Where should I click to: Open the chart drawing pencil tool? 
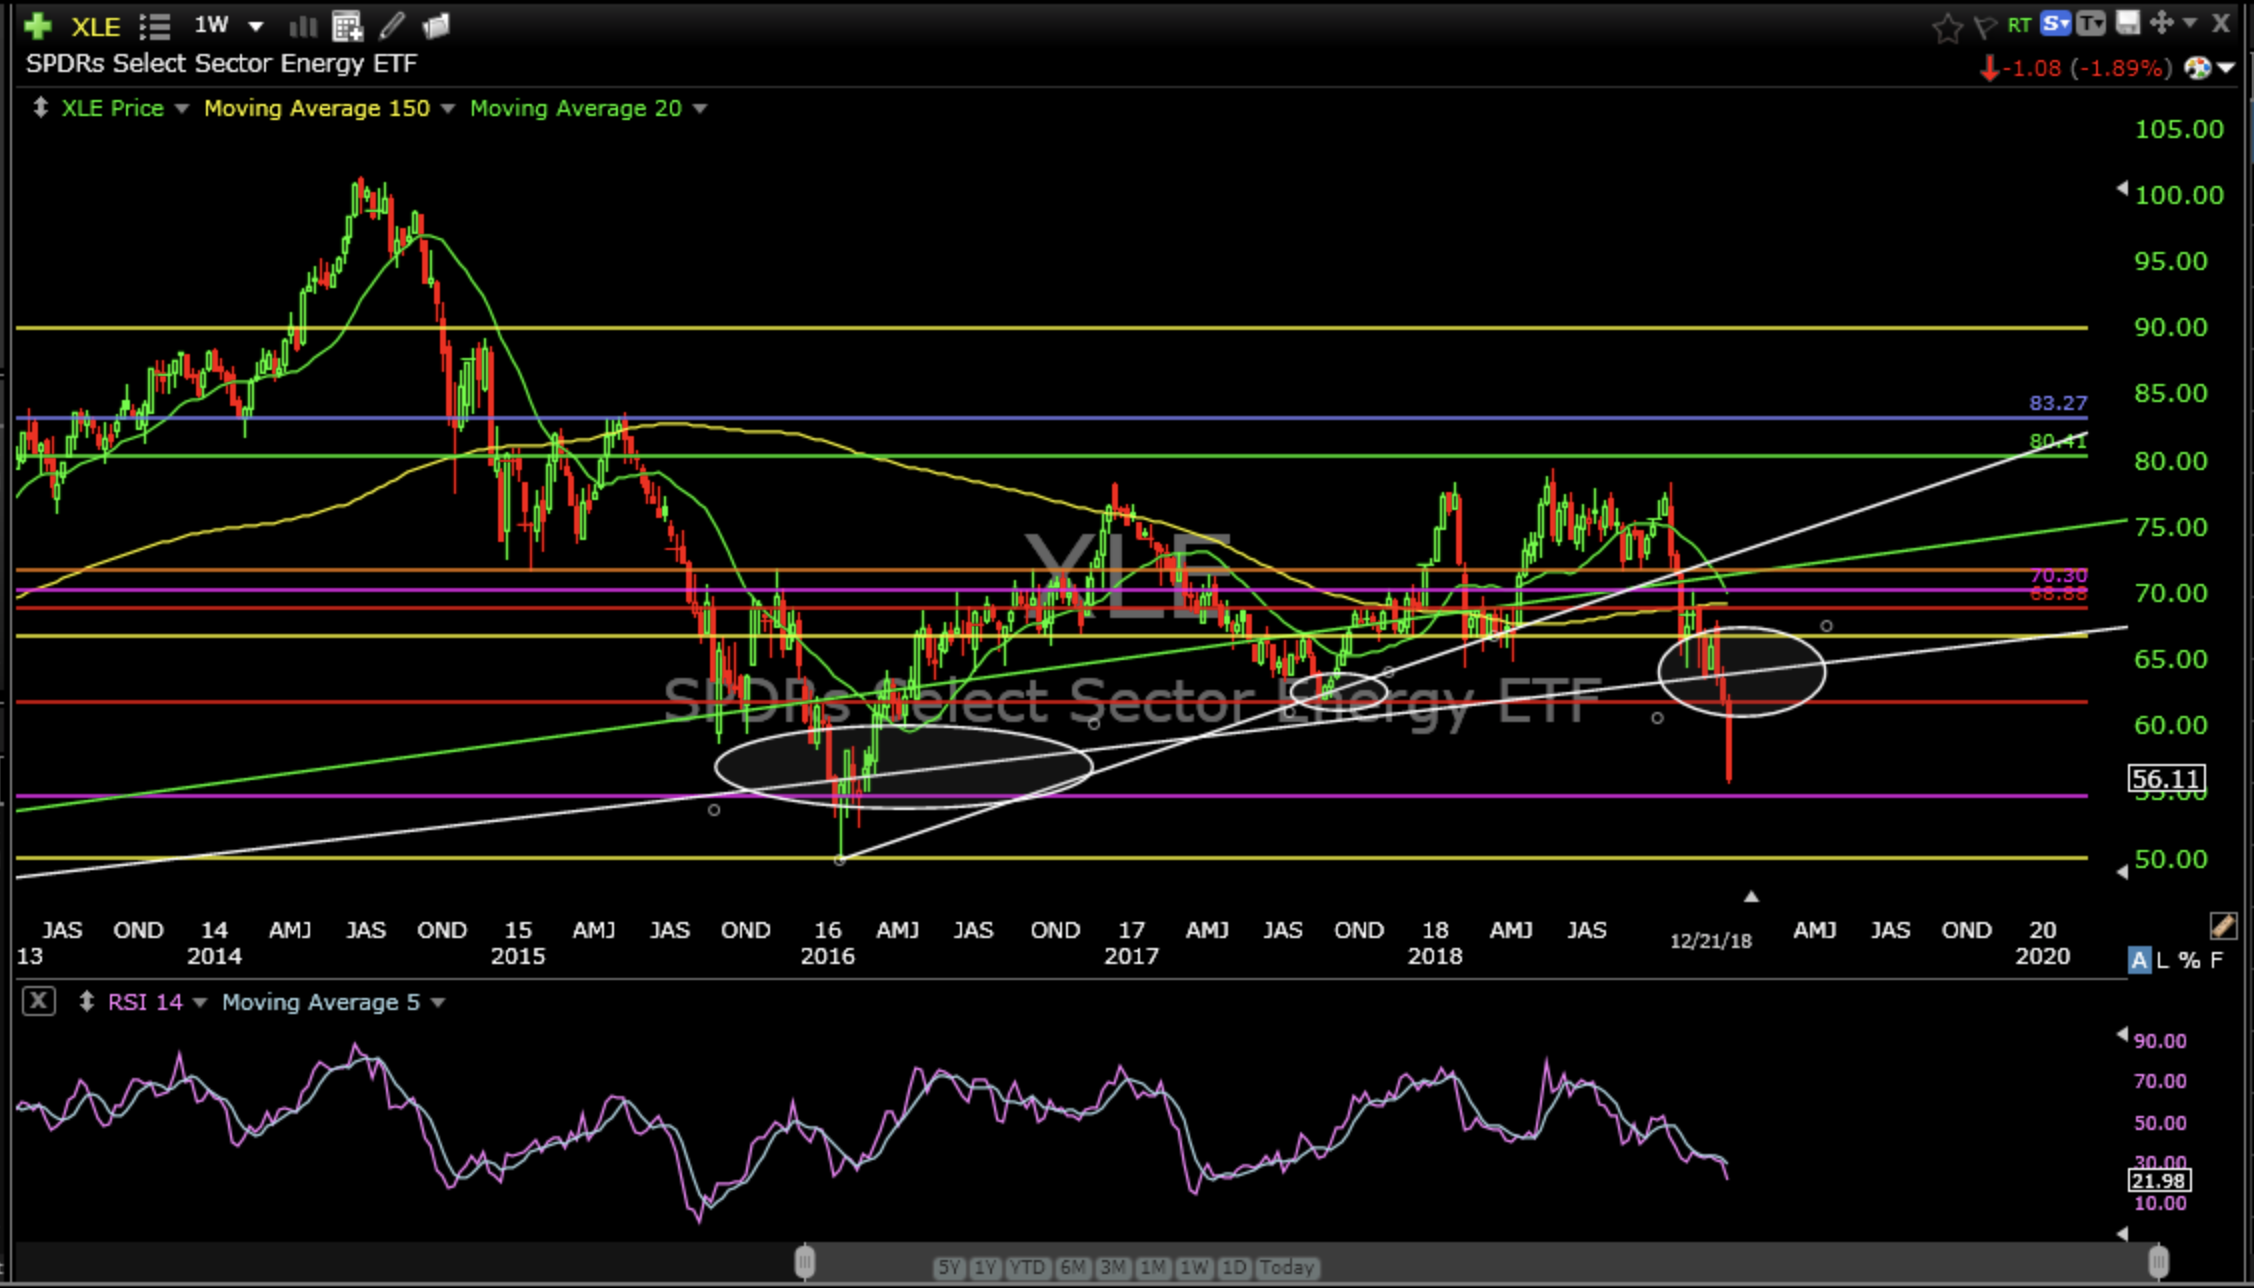pos(392,26)
